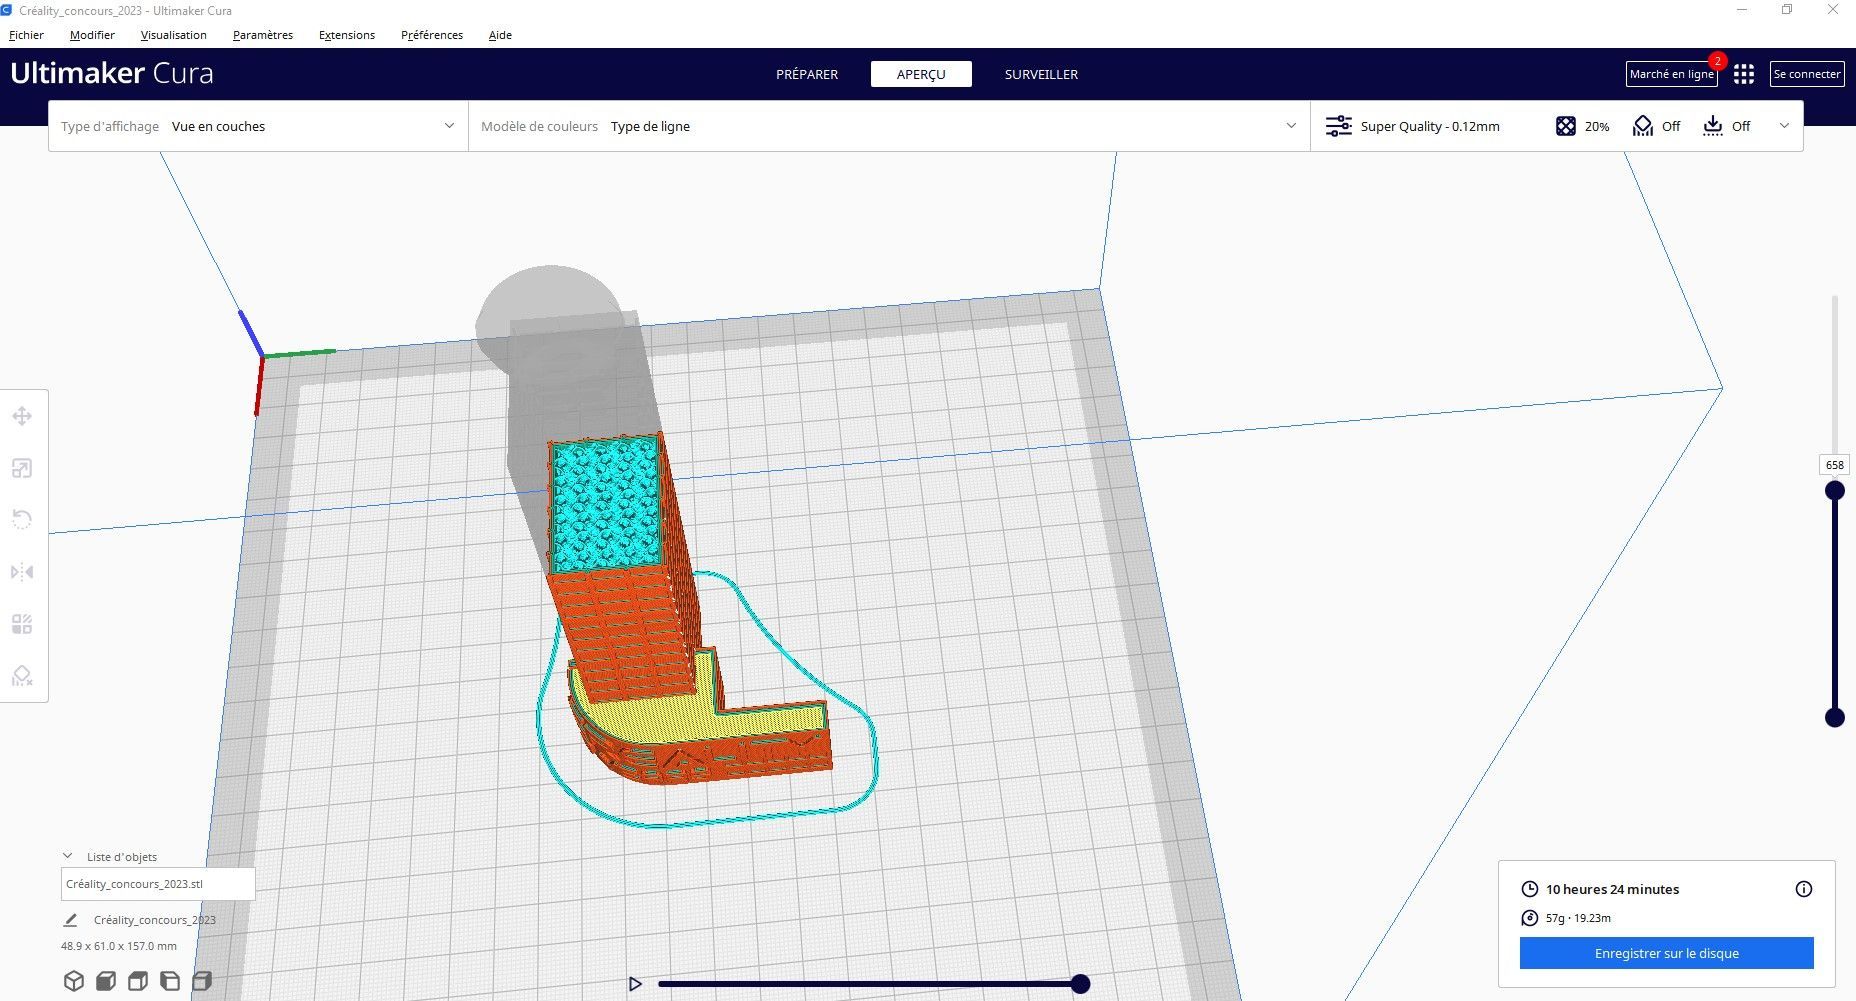
Task: Click Enregistrer sur le disque button
Action: (x=1667, y=953)
